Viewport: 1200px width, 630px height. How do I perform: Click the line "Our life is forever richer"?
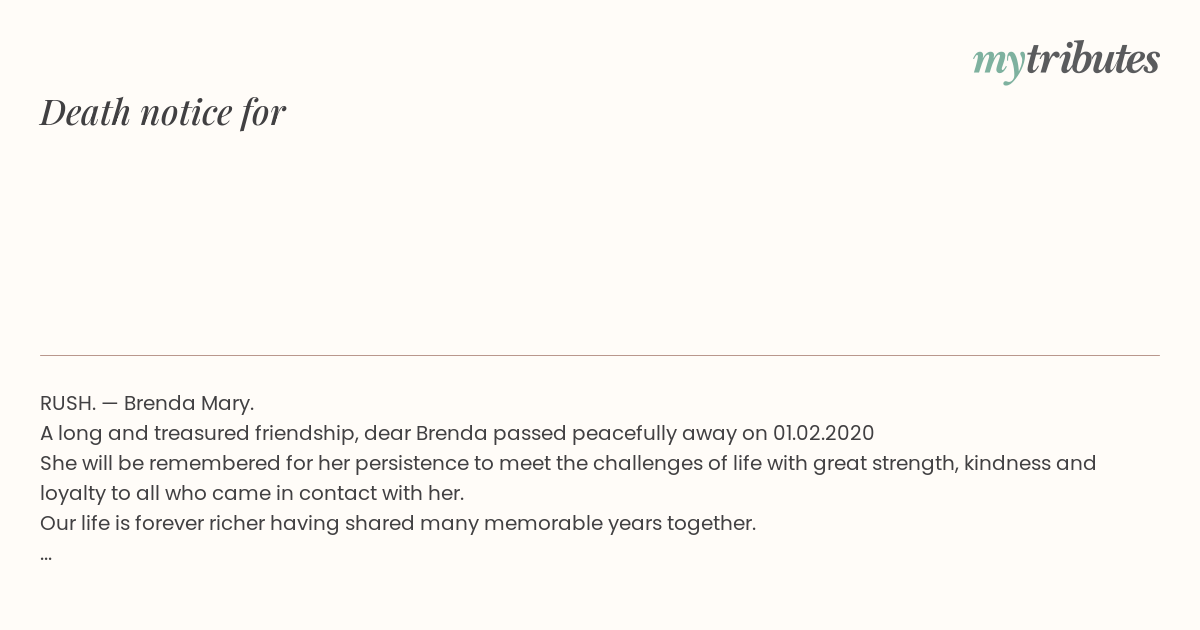(398, 524)
